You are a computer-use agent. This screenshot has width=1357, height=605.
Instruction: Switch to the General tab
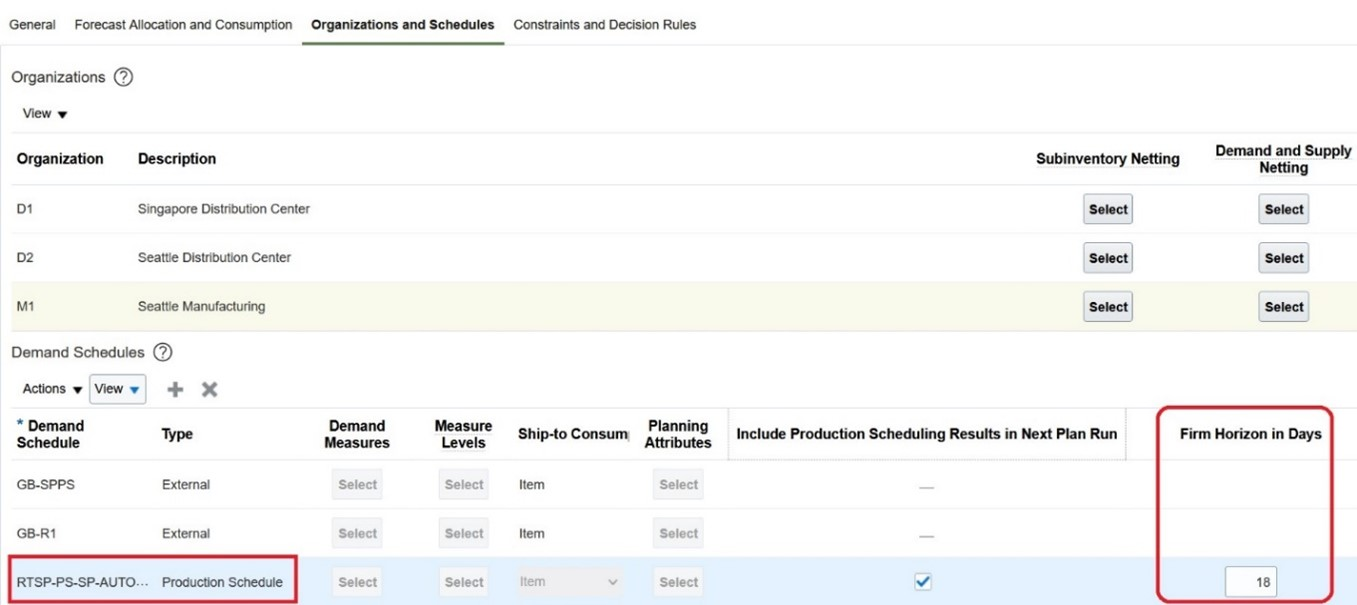pyautogui.click(x=32, y=25)
